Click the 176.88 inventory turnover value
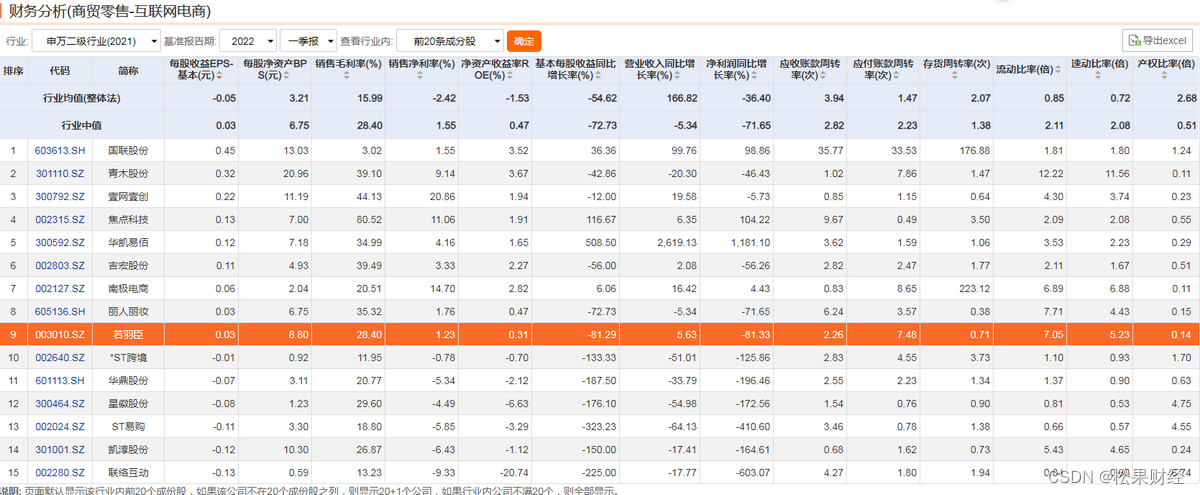 click(x=973, y=150)
